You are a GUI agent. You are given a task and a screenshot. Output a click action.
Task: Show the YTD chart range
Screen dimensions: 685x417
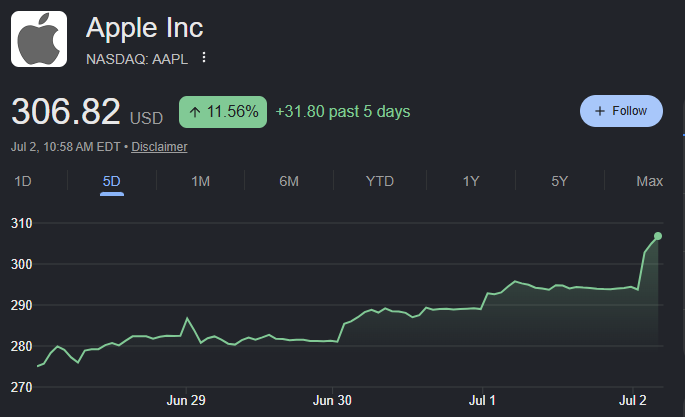[x=380, y=181]
